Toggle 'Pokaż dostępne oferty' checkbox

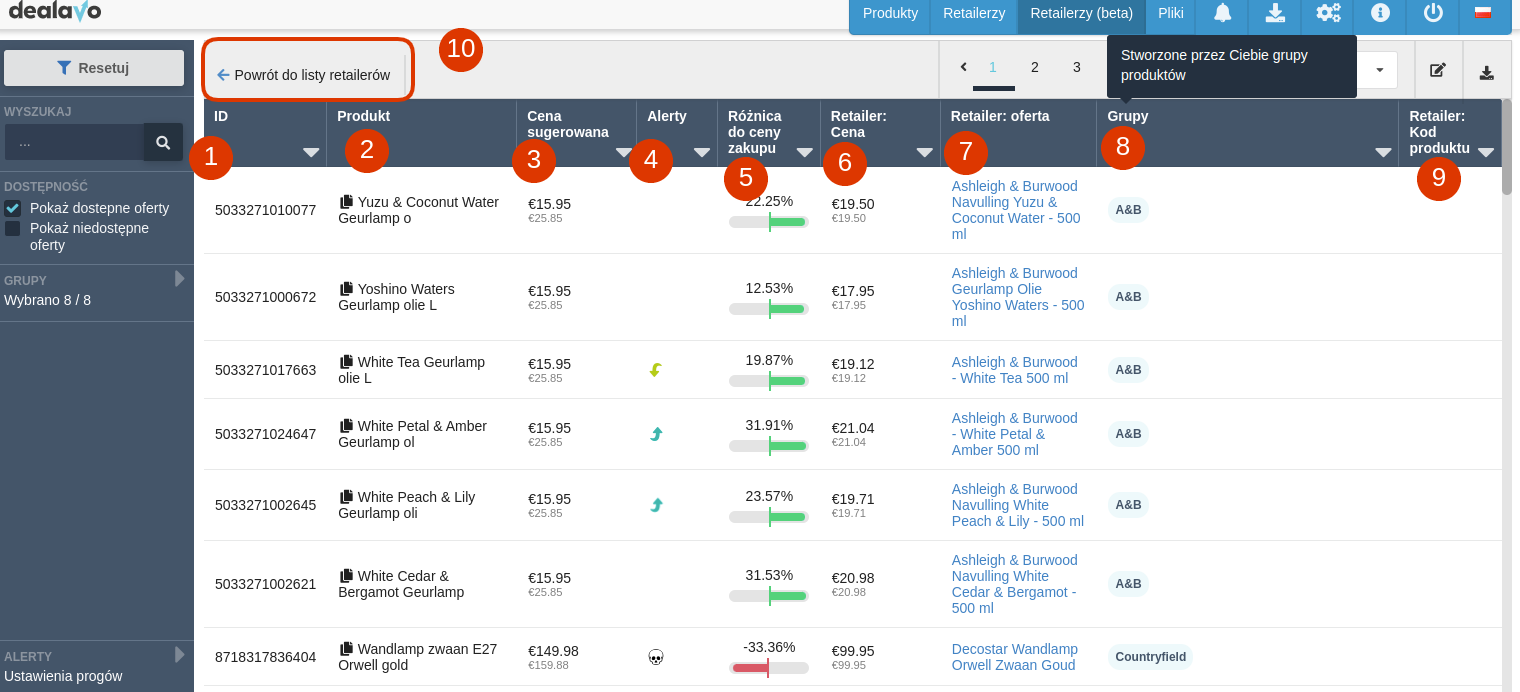[x=13, y=208]
